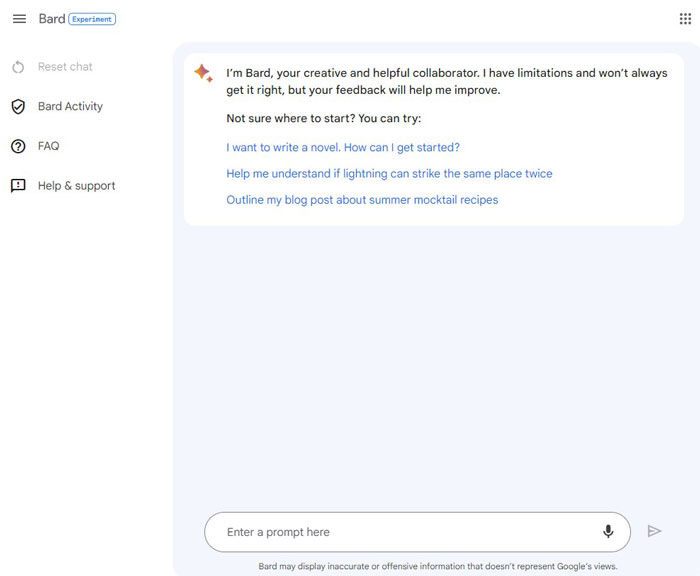Click Bard's introductory welcome message text
The width and height of the screenshot is (700, 576).
[x=446, y=82]
